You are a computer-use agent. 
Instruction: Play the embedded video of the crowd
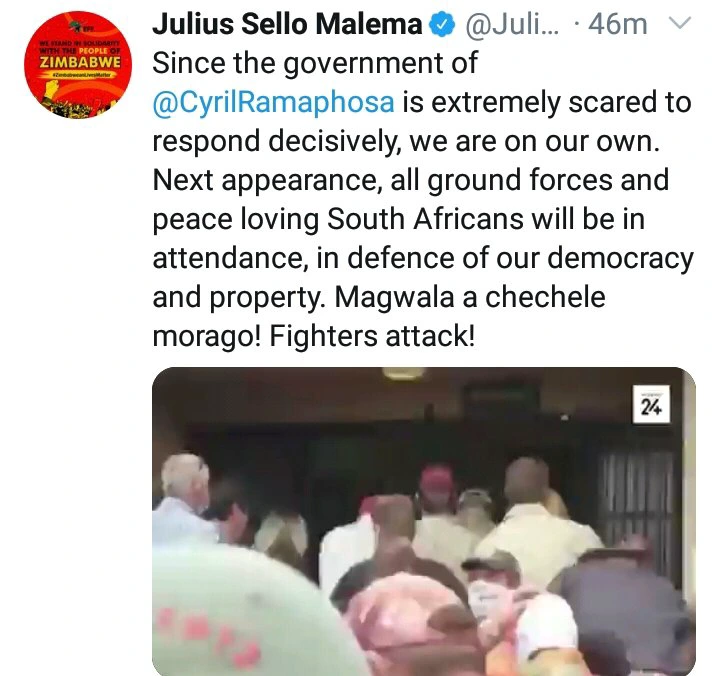click(423, 521)
